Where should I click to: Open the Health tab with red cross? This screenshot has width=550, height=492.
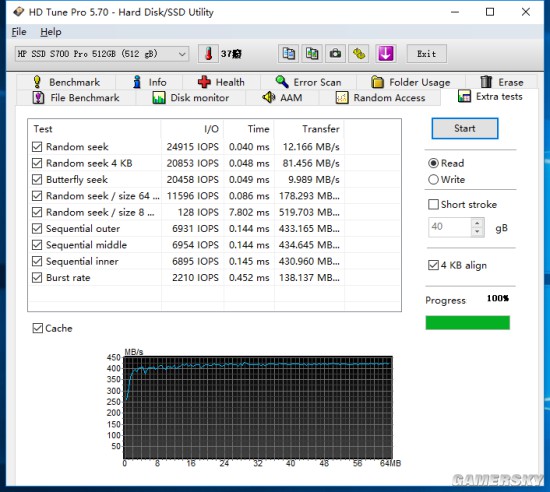pyautogui.click(x=221, y=82)
